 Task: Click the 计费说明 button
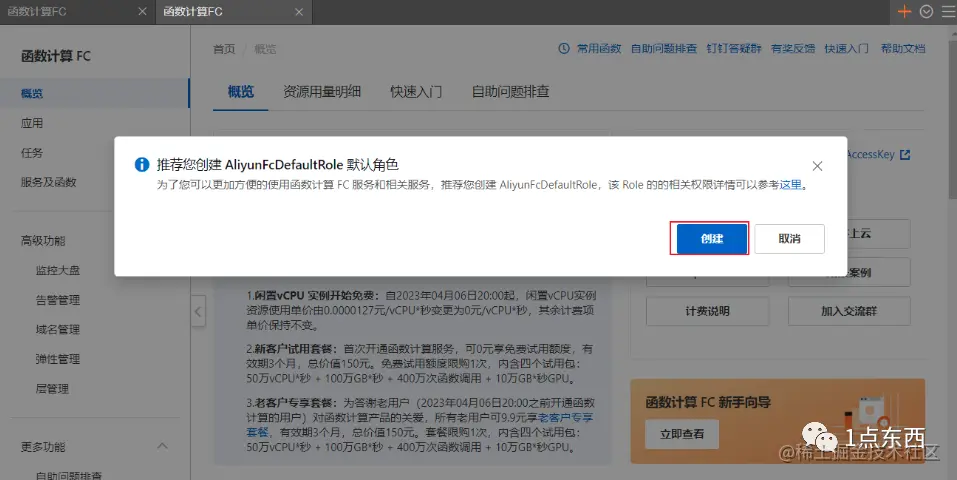pyautogui.click(x=707, y=311)
